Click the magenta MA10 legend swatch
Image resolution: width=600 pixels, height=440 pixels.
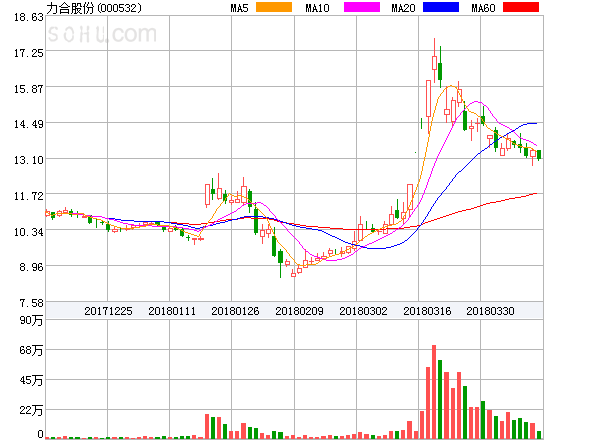362,7
